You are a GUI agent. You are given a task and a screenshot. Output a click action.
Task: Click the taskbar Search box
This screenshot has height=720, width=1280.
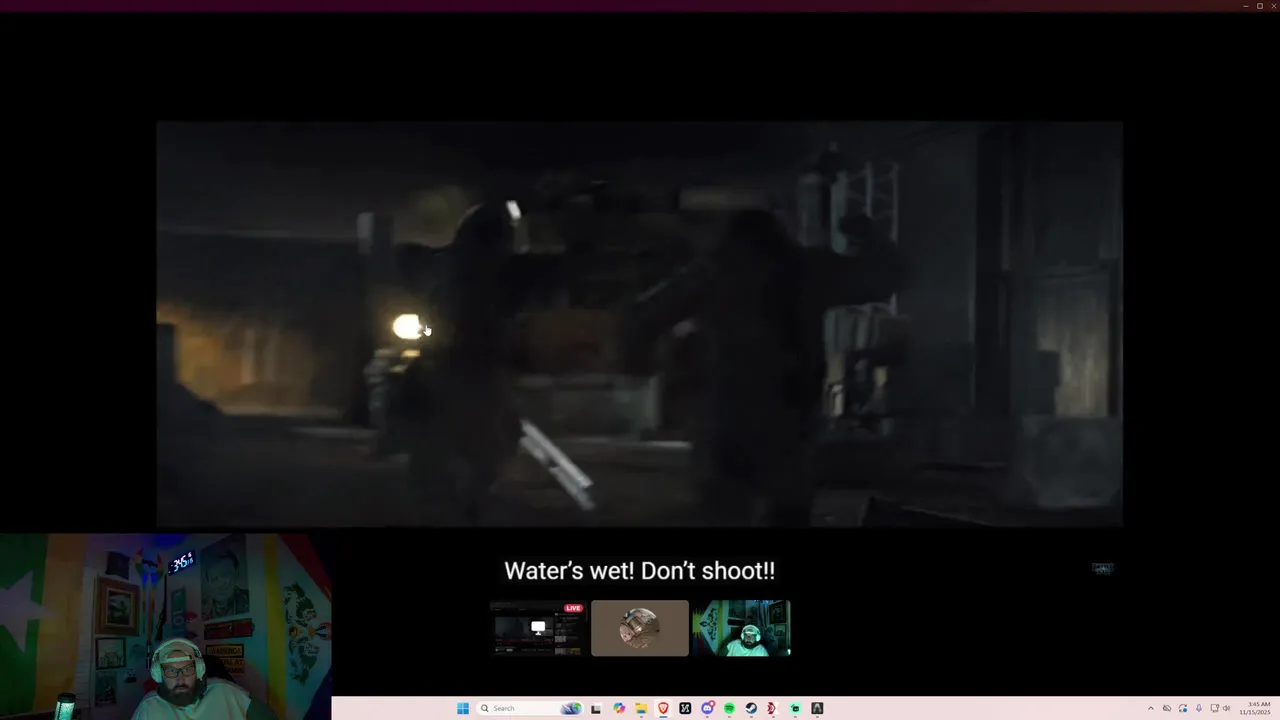530,708
